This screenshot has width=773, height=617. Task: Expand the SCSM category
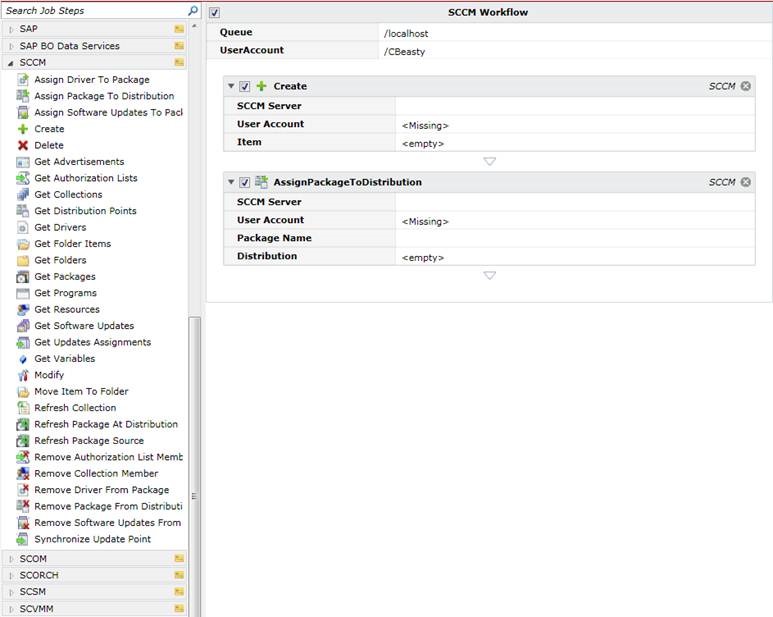point(11,591)
